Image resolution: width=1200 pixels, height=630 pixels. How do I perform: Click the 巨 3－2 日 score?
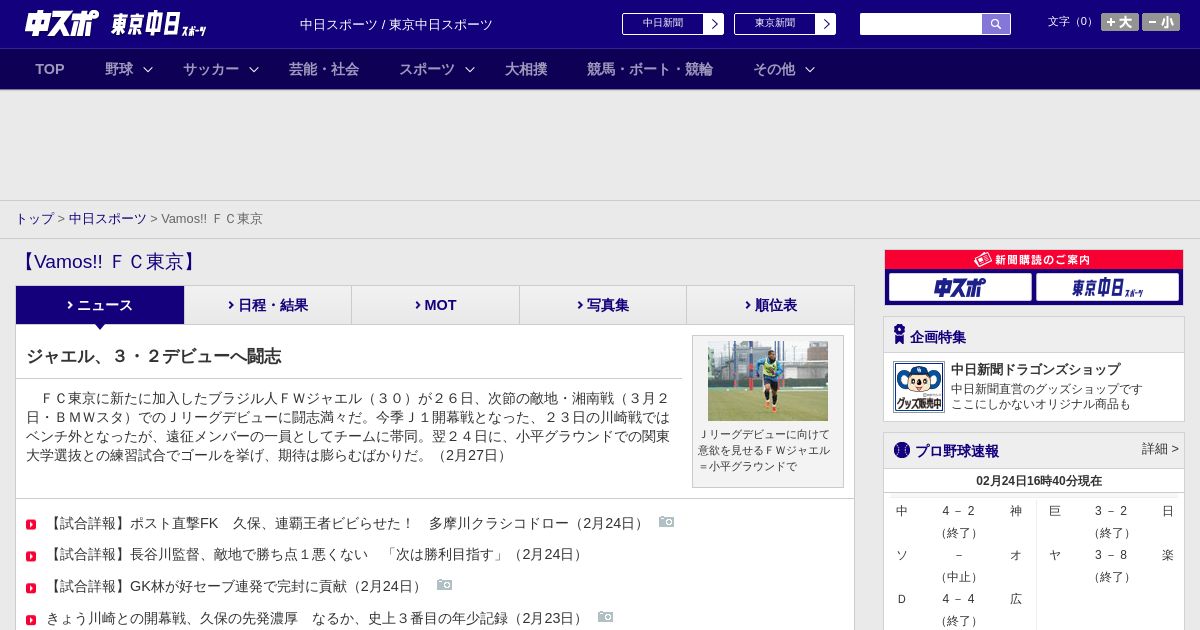1111,511
